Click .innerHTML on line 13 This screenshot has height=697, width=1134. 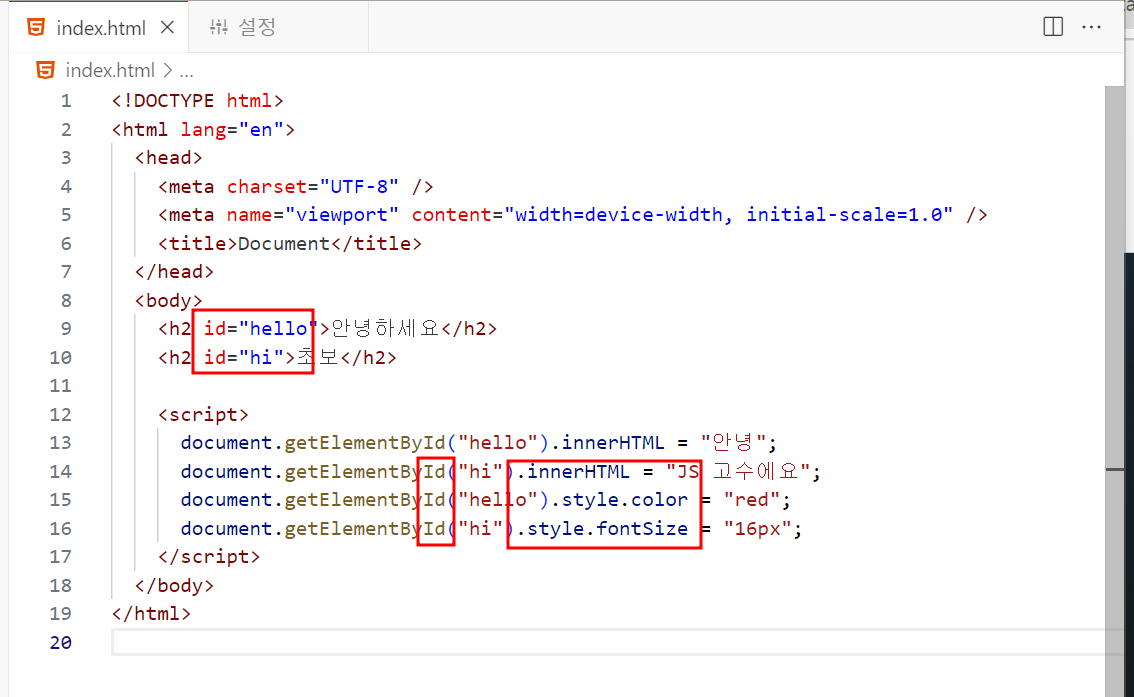608,442
